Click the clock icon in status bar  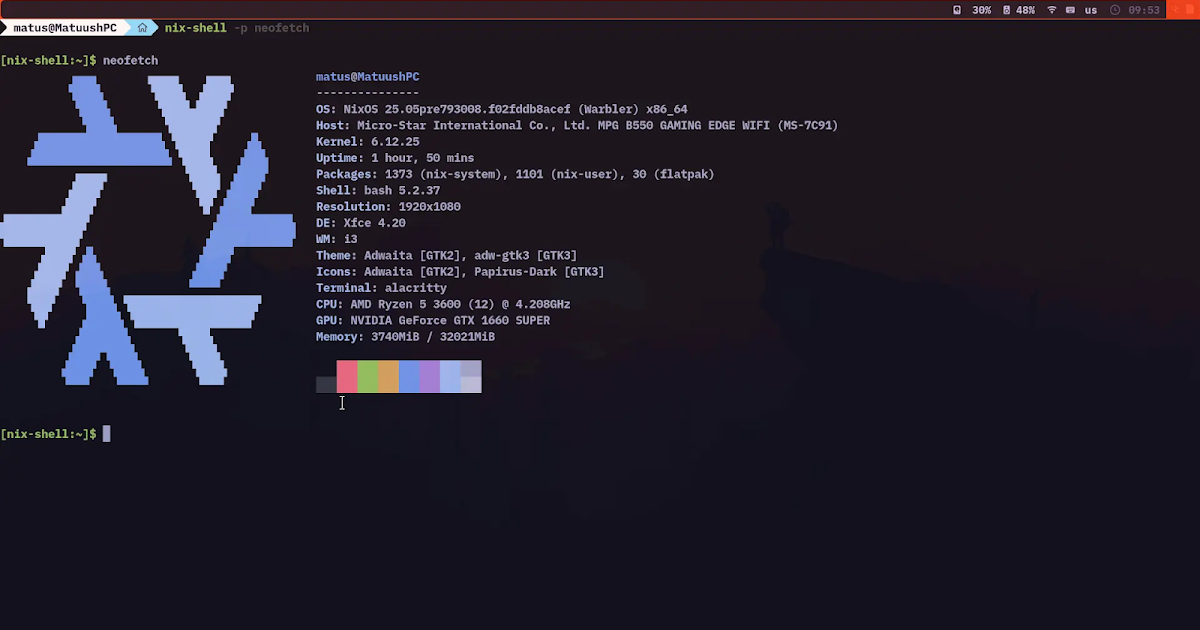[1116, 10]
